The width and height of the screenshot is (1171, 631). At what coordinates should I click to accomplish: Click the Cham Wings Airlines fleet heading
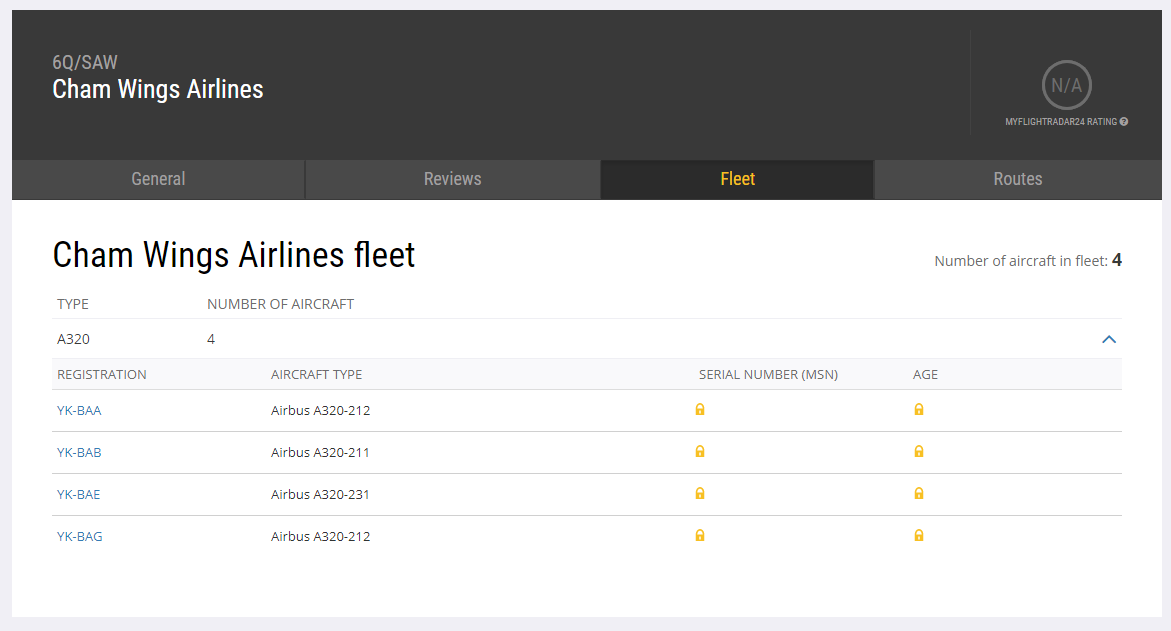click(x=234, y=255)
